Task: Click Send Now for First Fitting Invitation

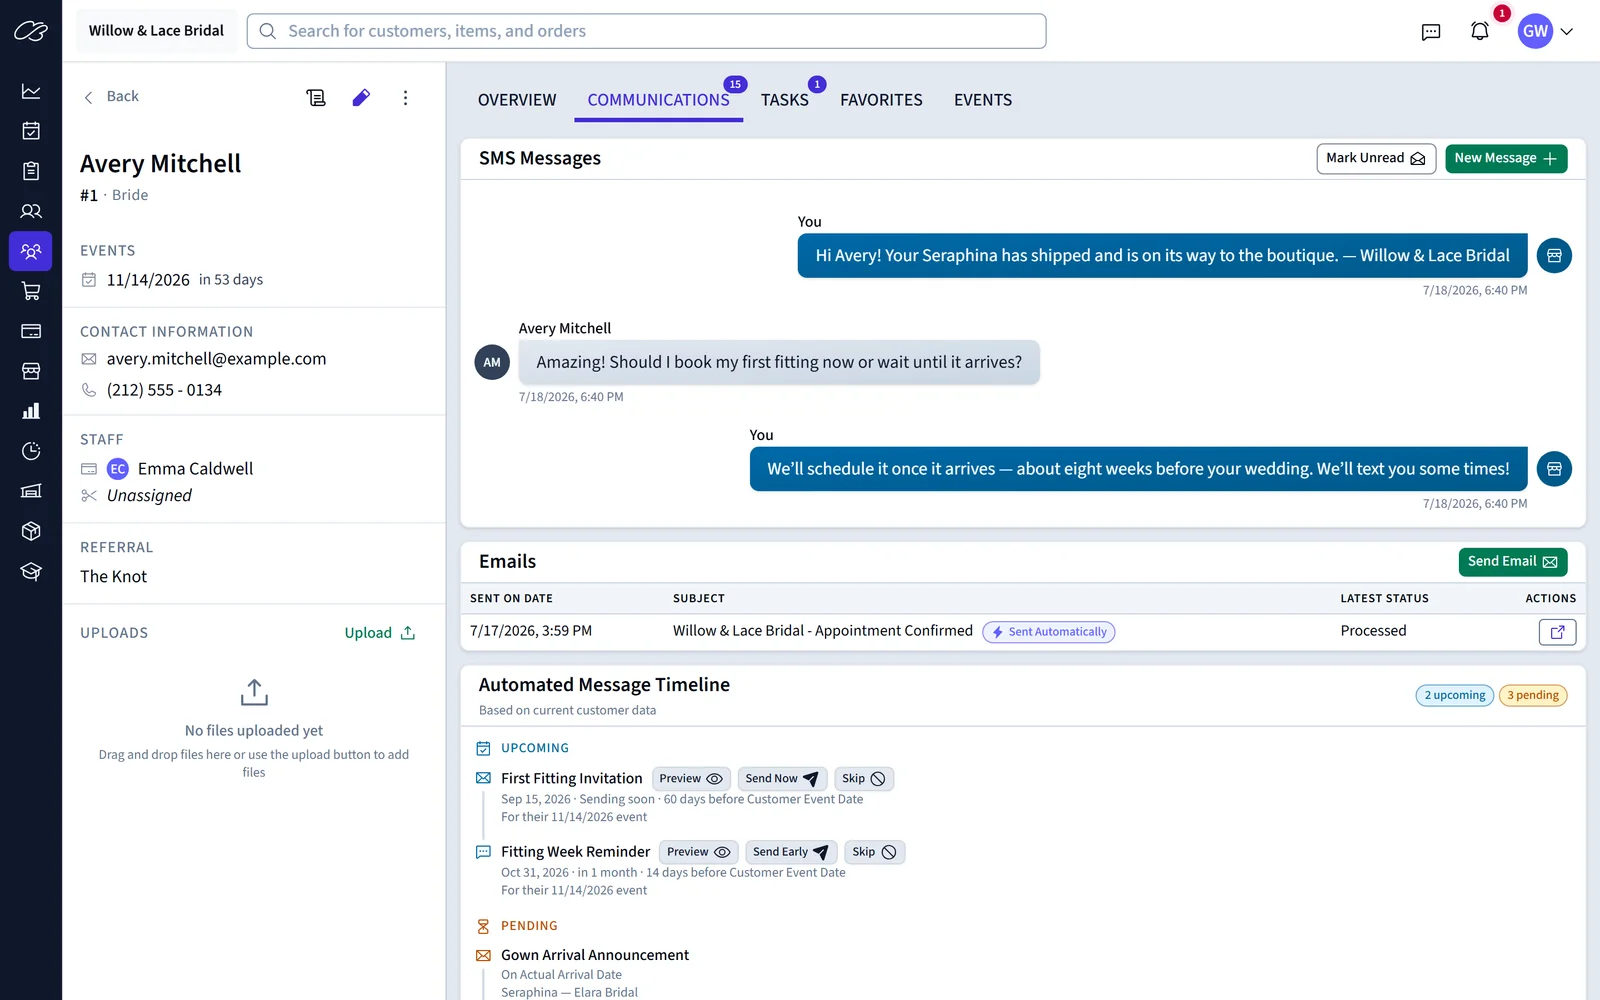Action: point(782,779)
